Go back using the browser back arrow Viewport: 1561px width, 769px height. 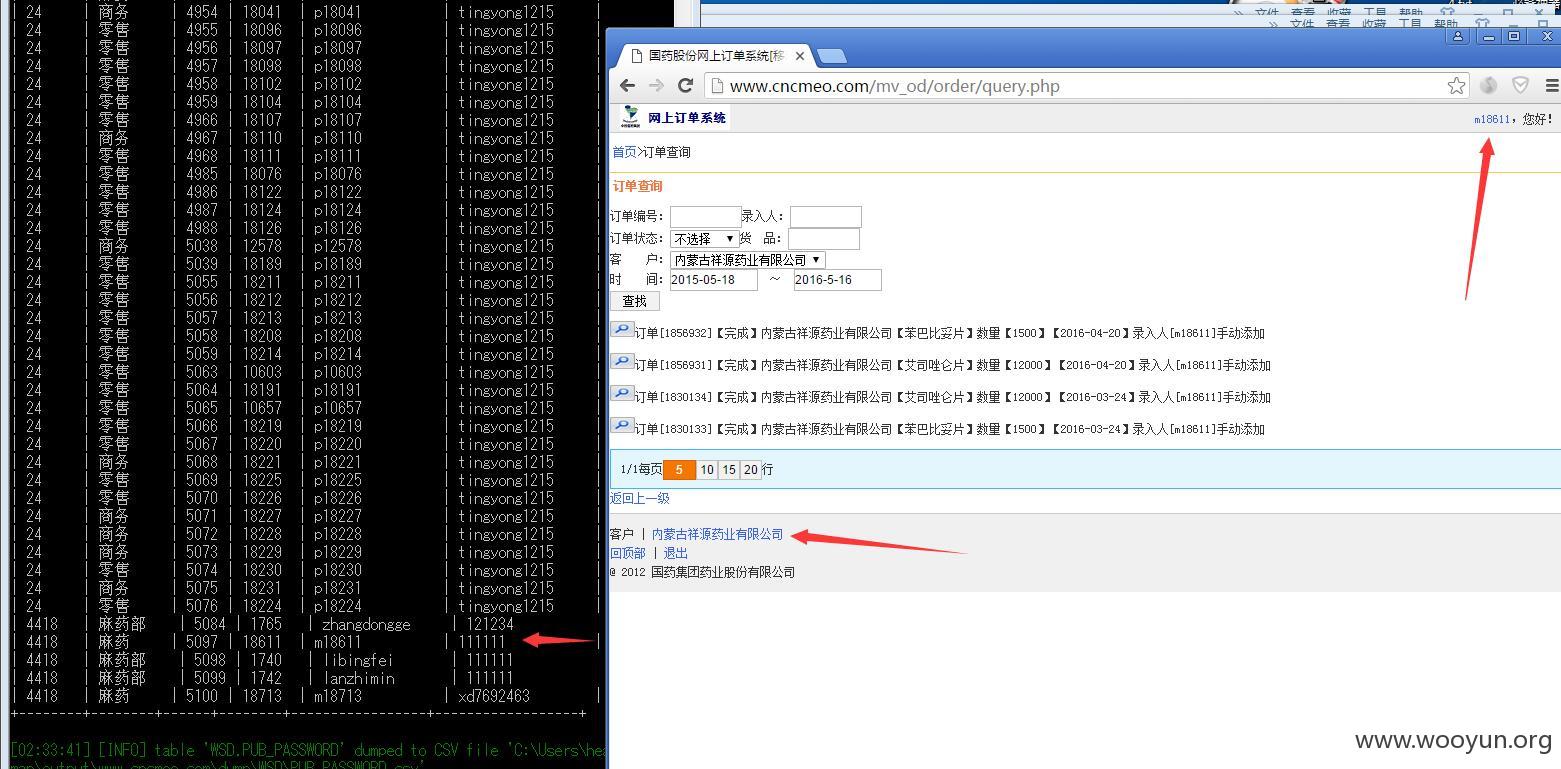tap(627, 86)
